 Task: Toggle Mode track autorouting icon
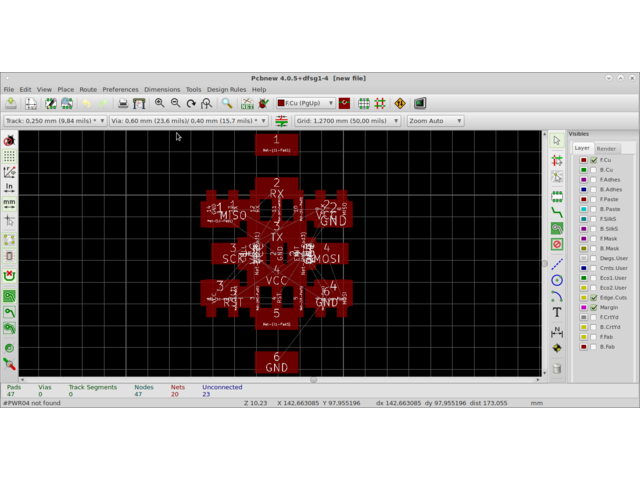coord(380,104)
